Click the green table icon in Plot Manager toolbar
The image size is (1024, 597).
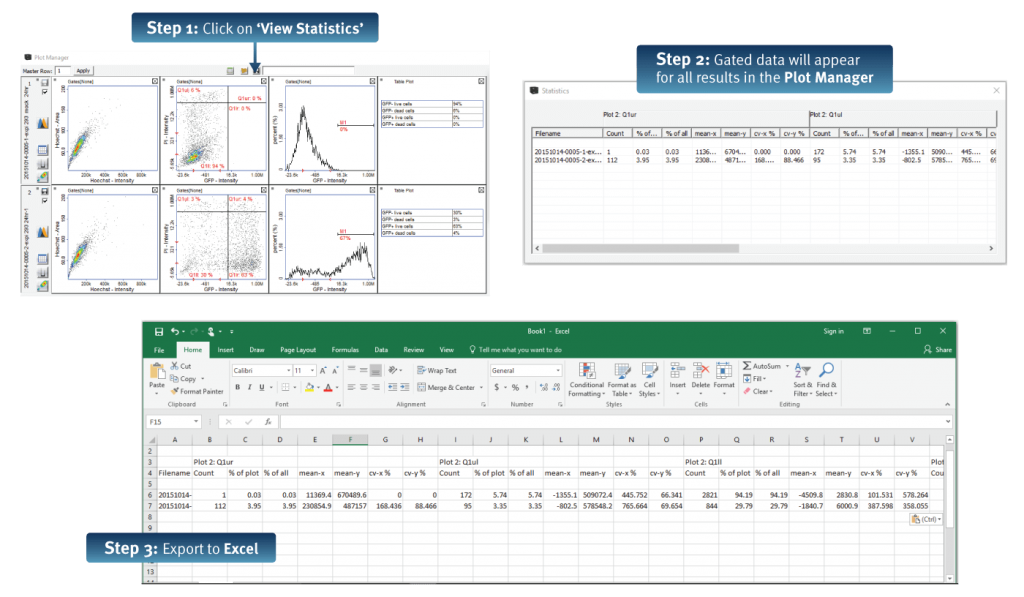(x=231, y=71)
